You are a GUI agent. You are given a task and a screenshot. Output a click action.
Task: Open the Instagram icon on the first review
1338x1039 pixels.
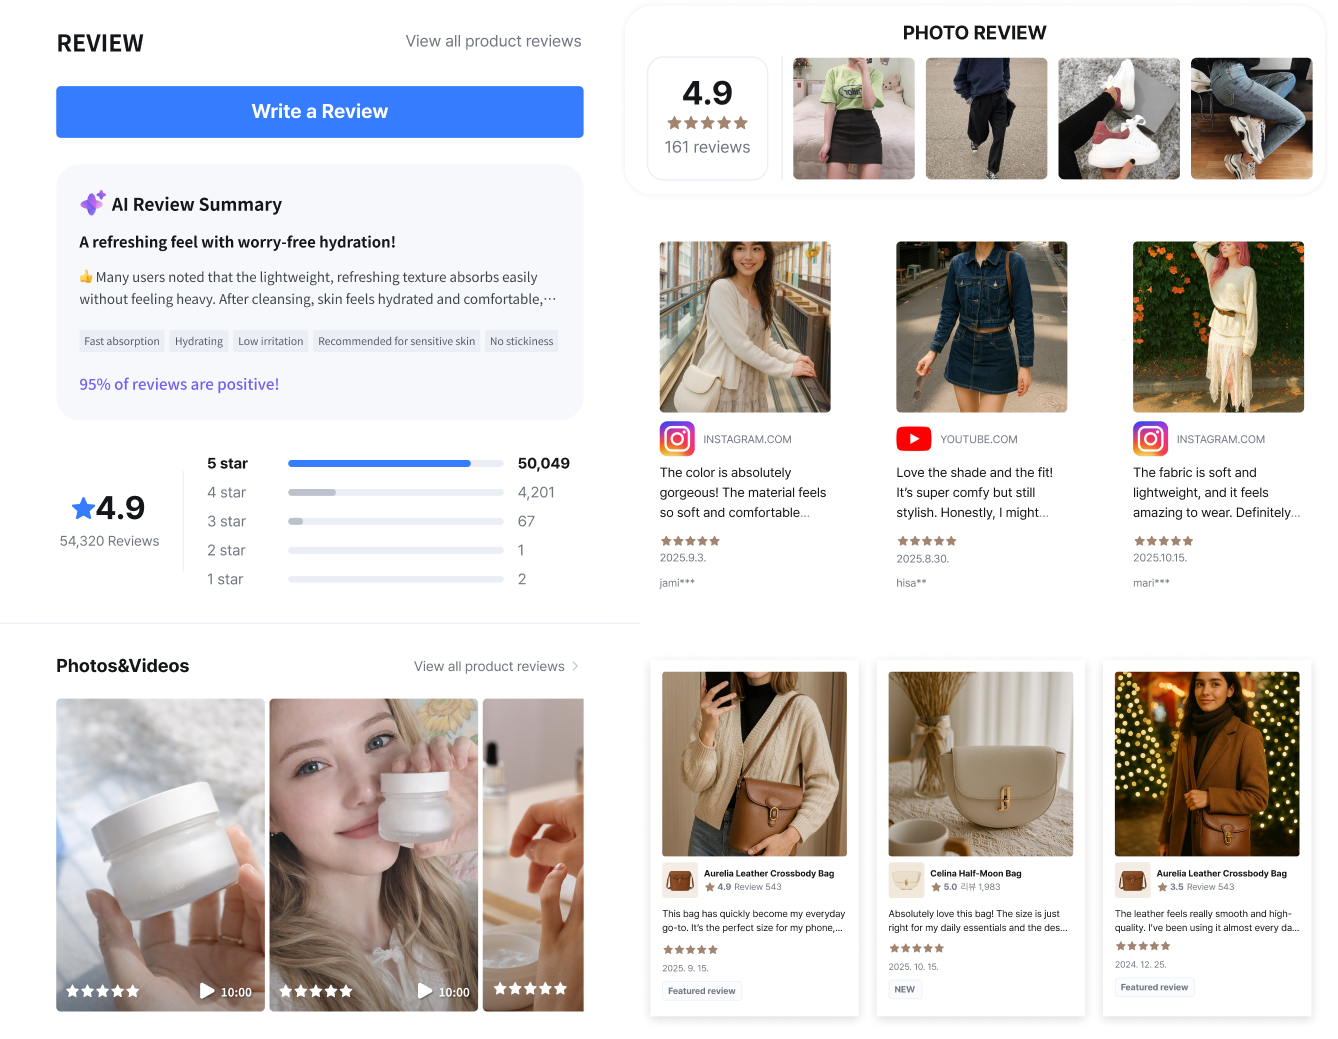(x=677, y=439)
